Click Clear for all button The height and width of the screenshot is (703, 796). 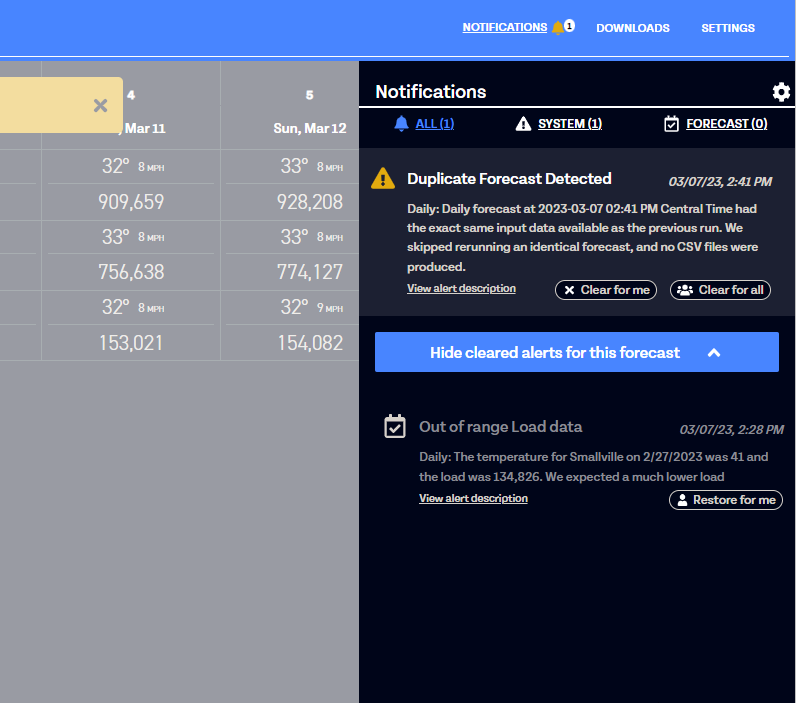coord(720,290)
